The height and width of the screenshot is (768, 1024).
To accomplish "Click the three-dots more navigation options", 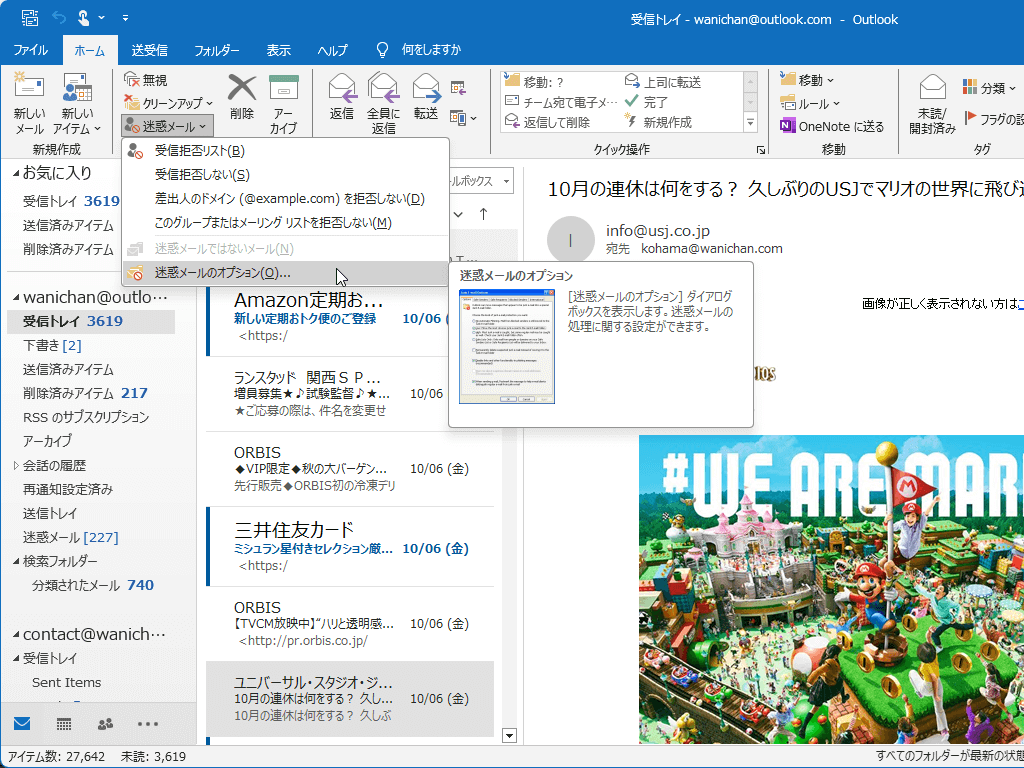I will (x=148, y=724).
